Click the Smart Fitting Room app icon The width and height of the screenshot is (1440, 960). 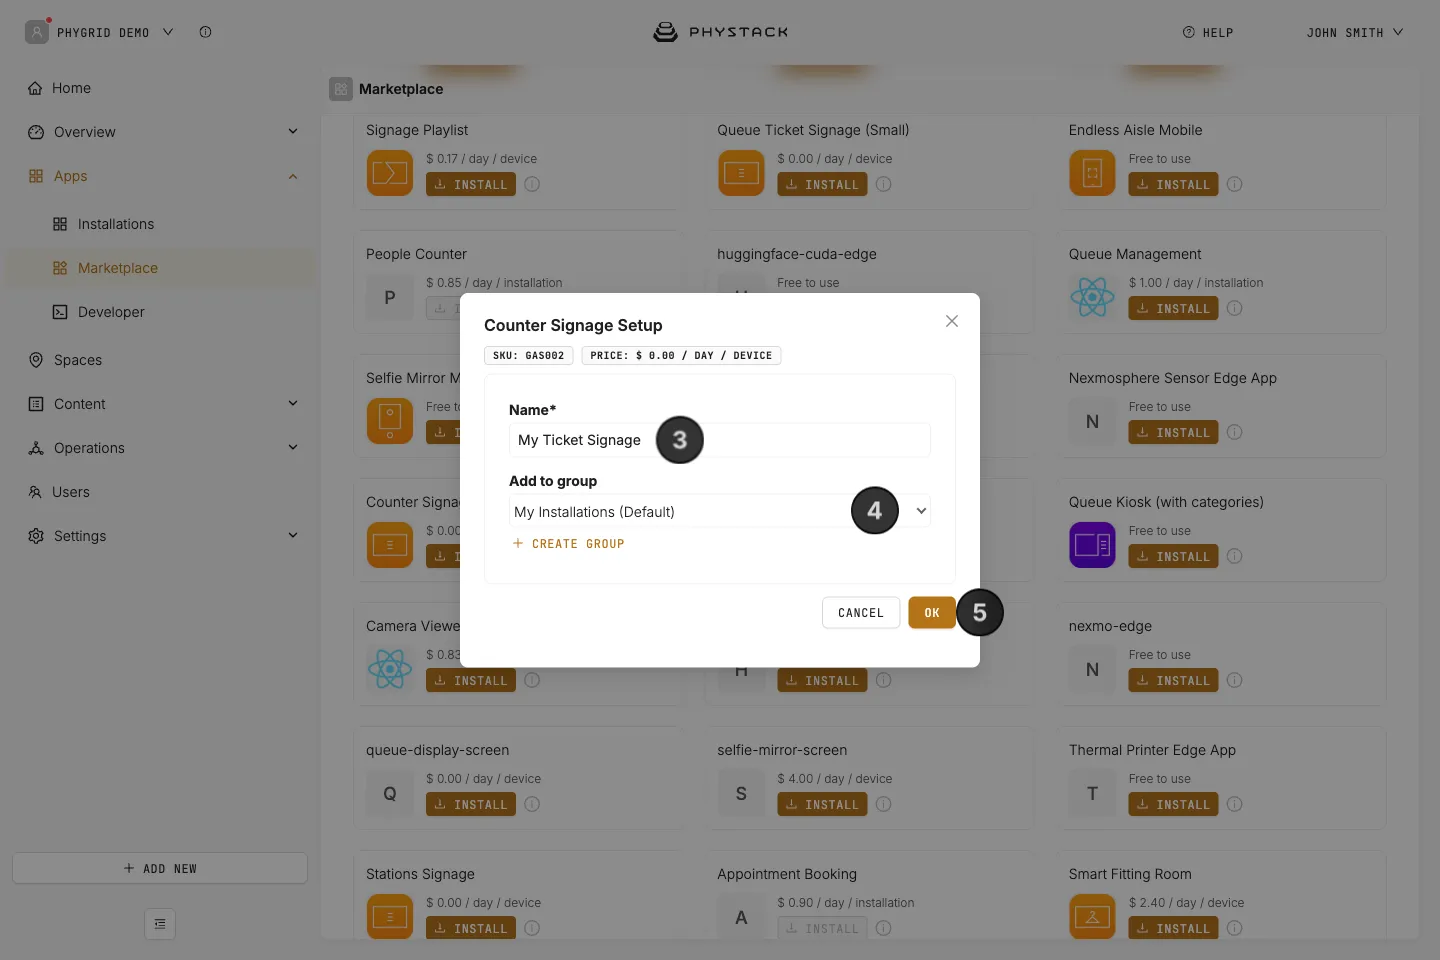point(1092,917)
